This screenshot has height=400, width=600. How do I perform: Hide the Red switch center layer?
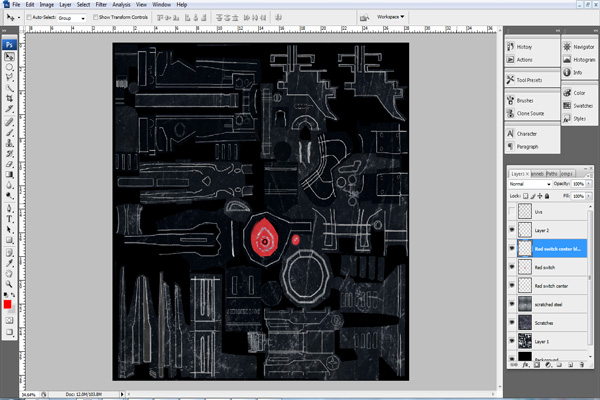512,286
